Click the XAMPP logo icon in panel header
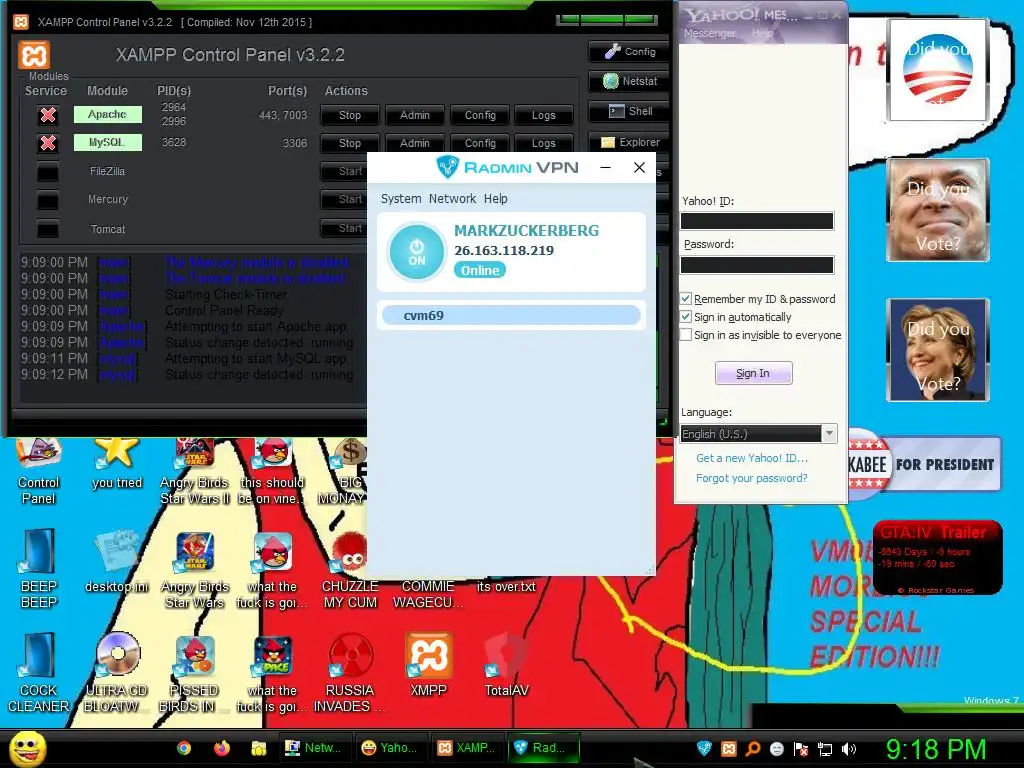The image size is (1024, 768). pos(34,55)
